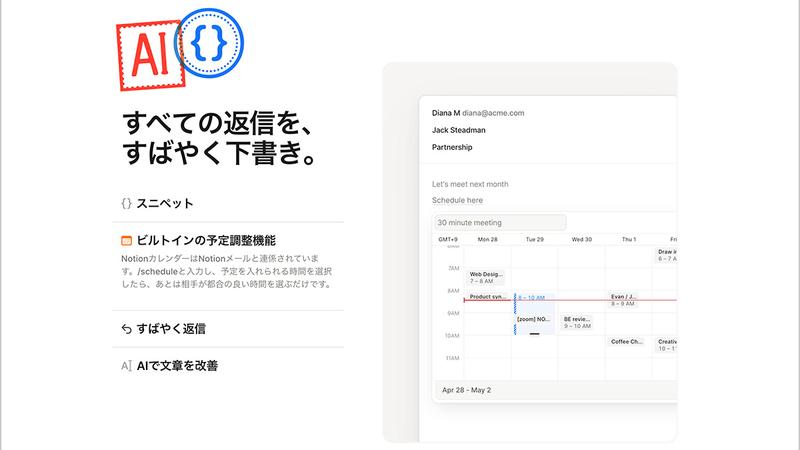The image size is (800, 450).
Task: Click the Wed 30 column header
Action: click(582, 239)
